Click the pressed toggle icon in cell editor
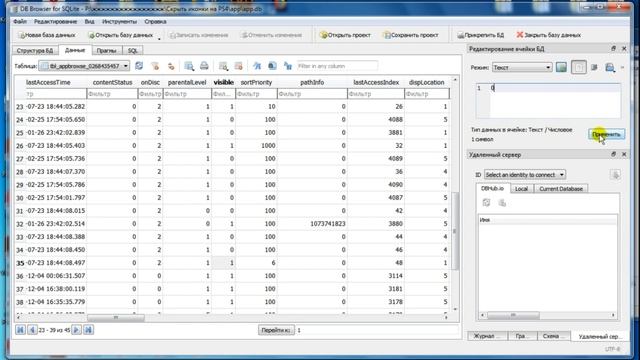Image resolution: width=640 pixels, height=360 pixels. pyautogui.click(x=579, y=67)
